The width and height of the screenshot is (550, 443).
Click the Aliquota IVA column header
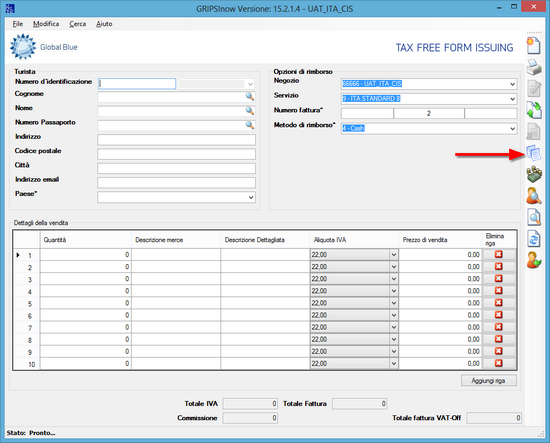[x=354, y=240]
